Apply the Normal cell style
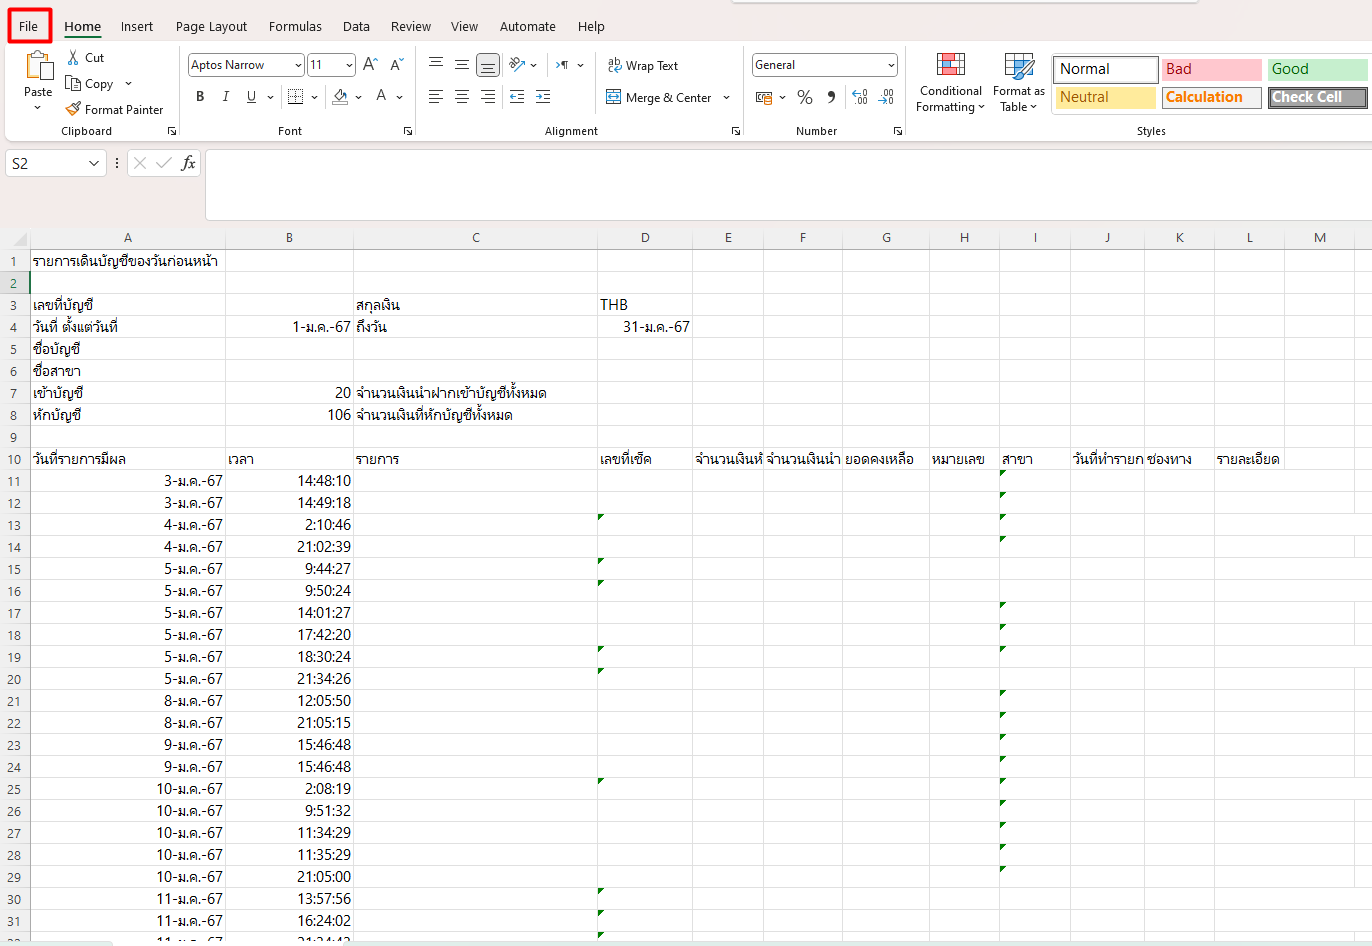 [1105, 69]
